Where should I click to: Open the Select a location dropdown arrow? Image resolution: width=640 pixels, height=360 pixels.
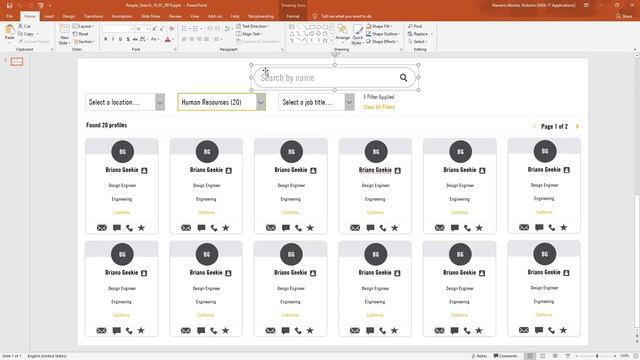click(160, 102)
